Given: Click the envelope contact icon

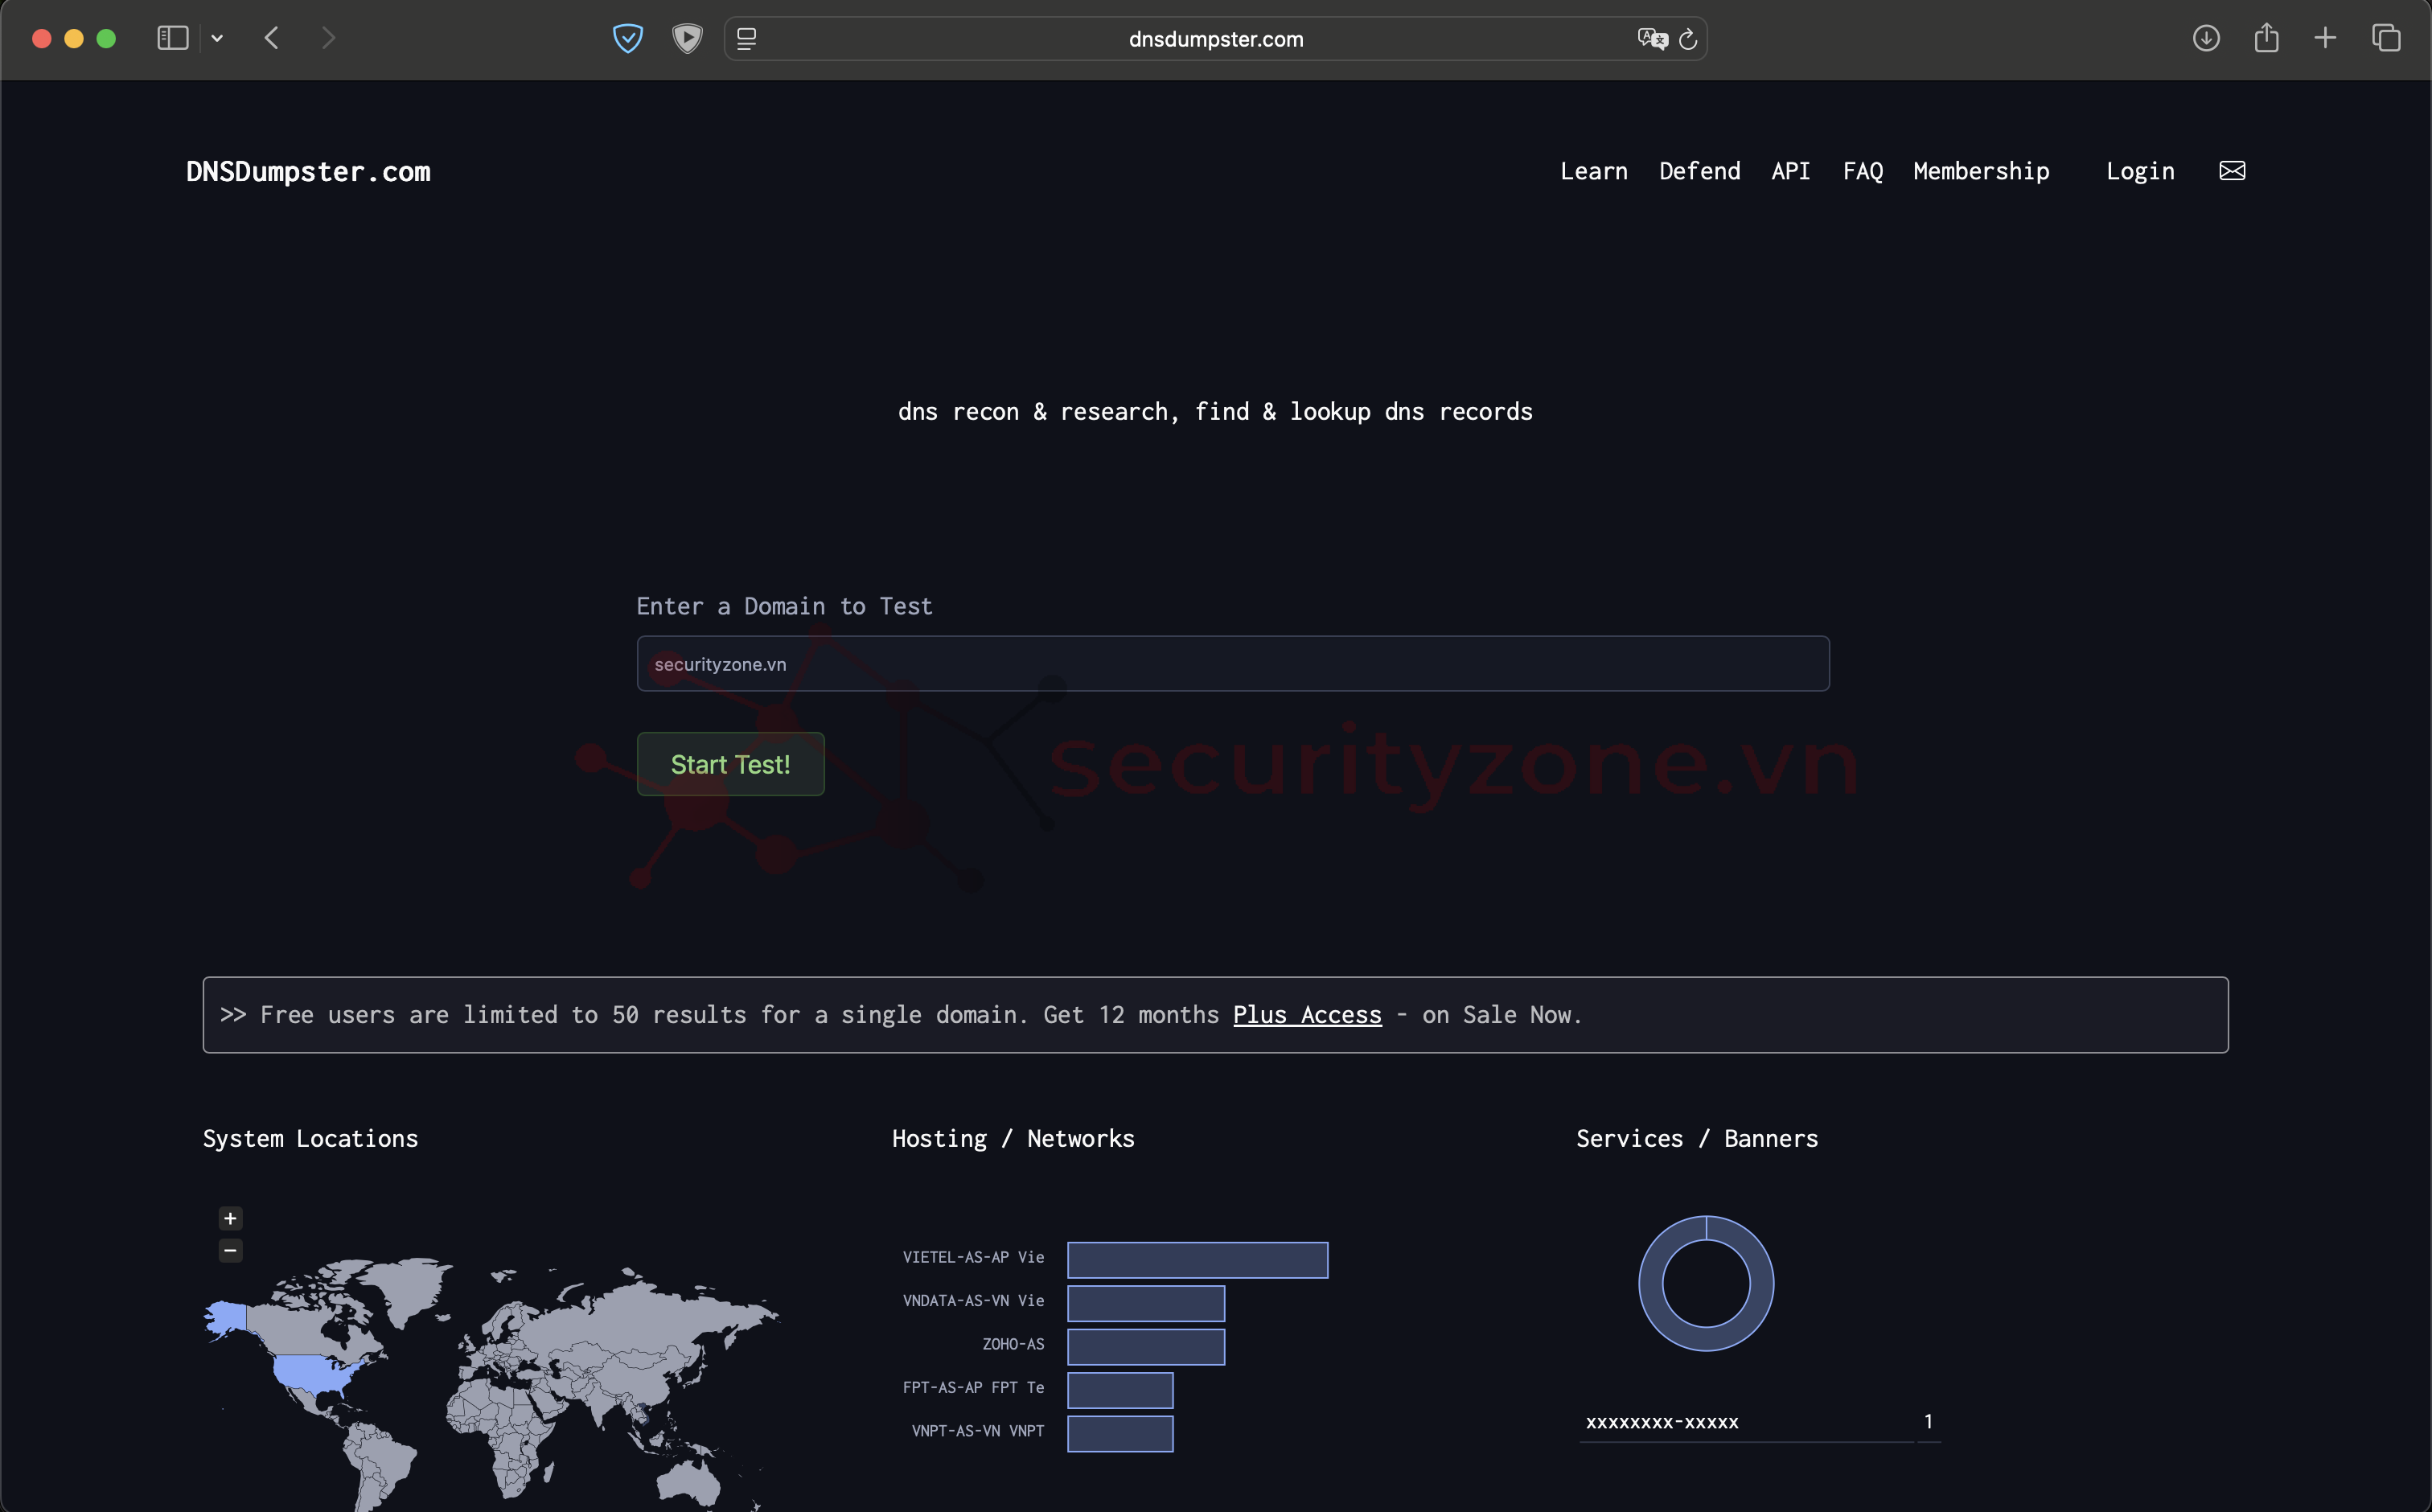Looking at the screenshot, I should coord(2232,171).
